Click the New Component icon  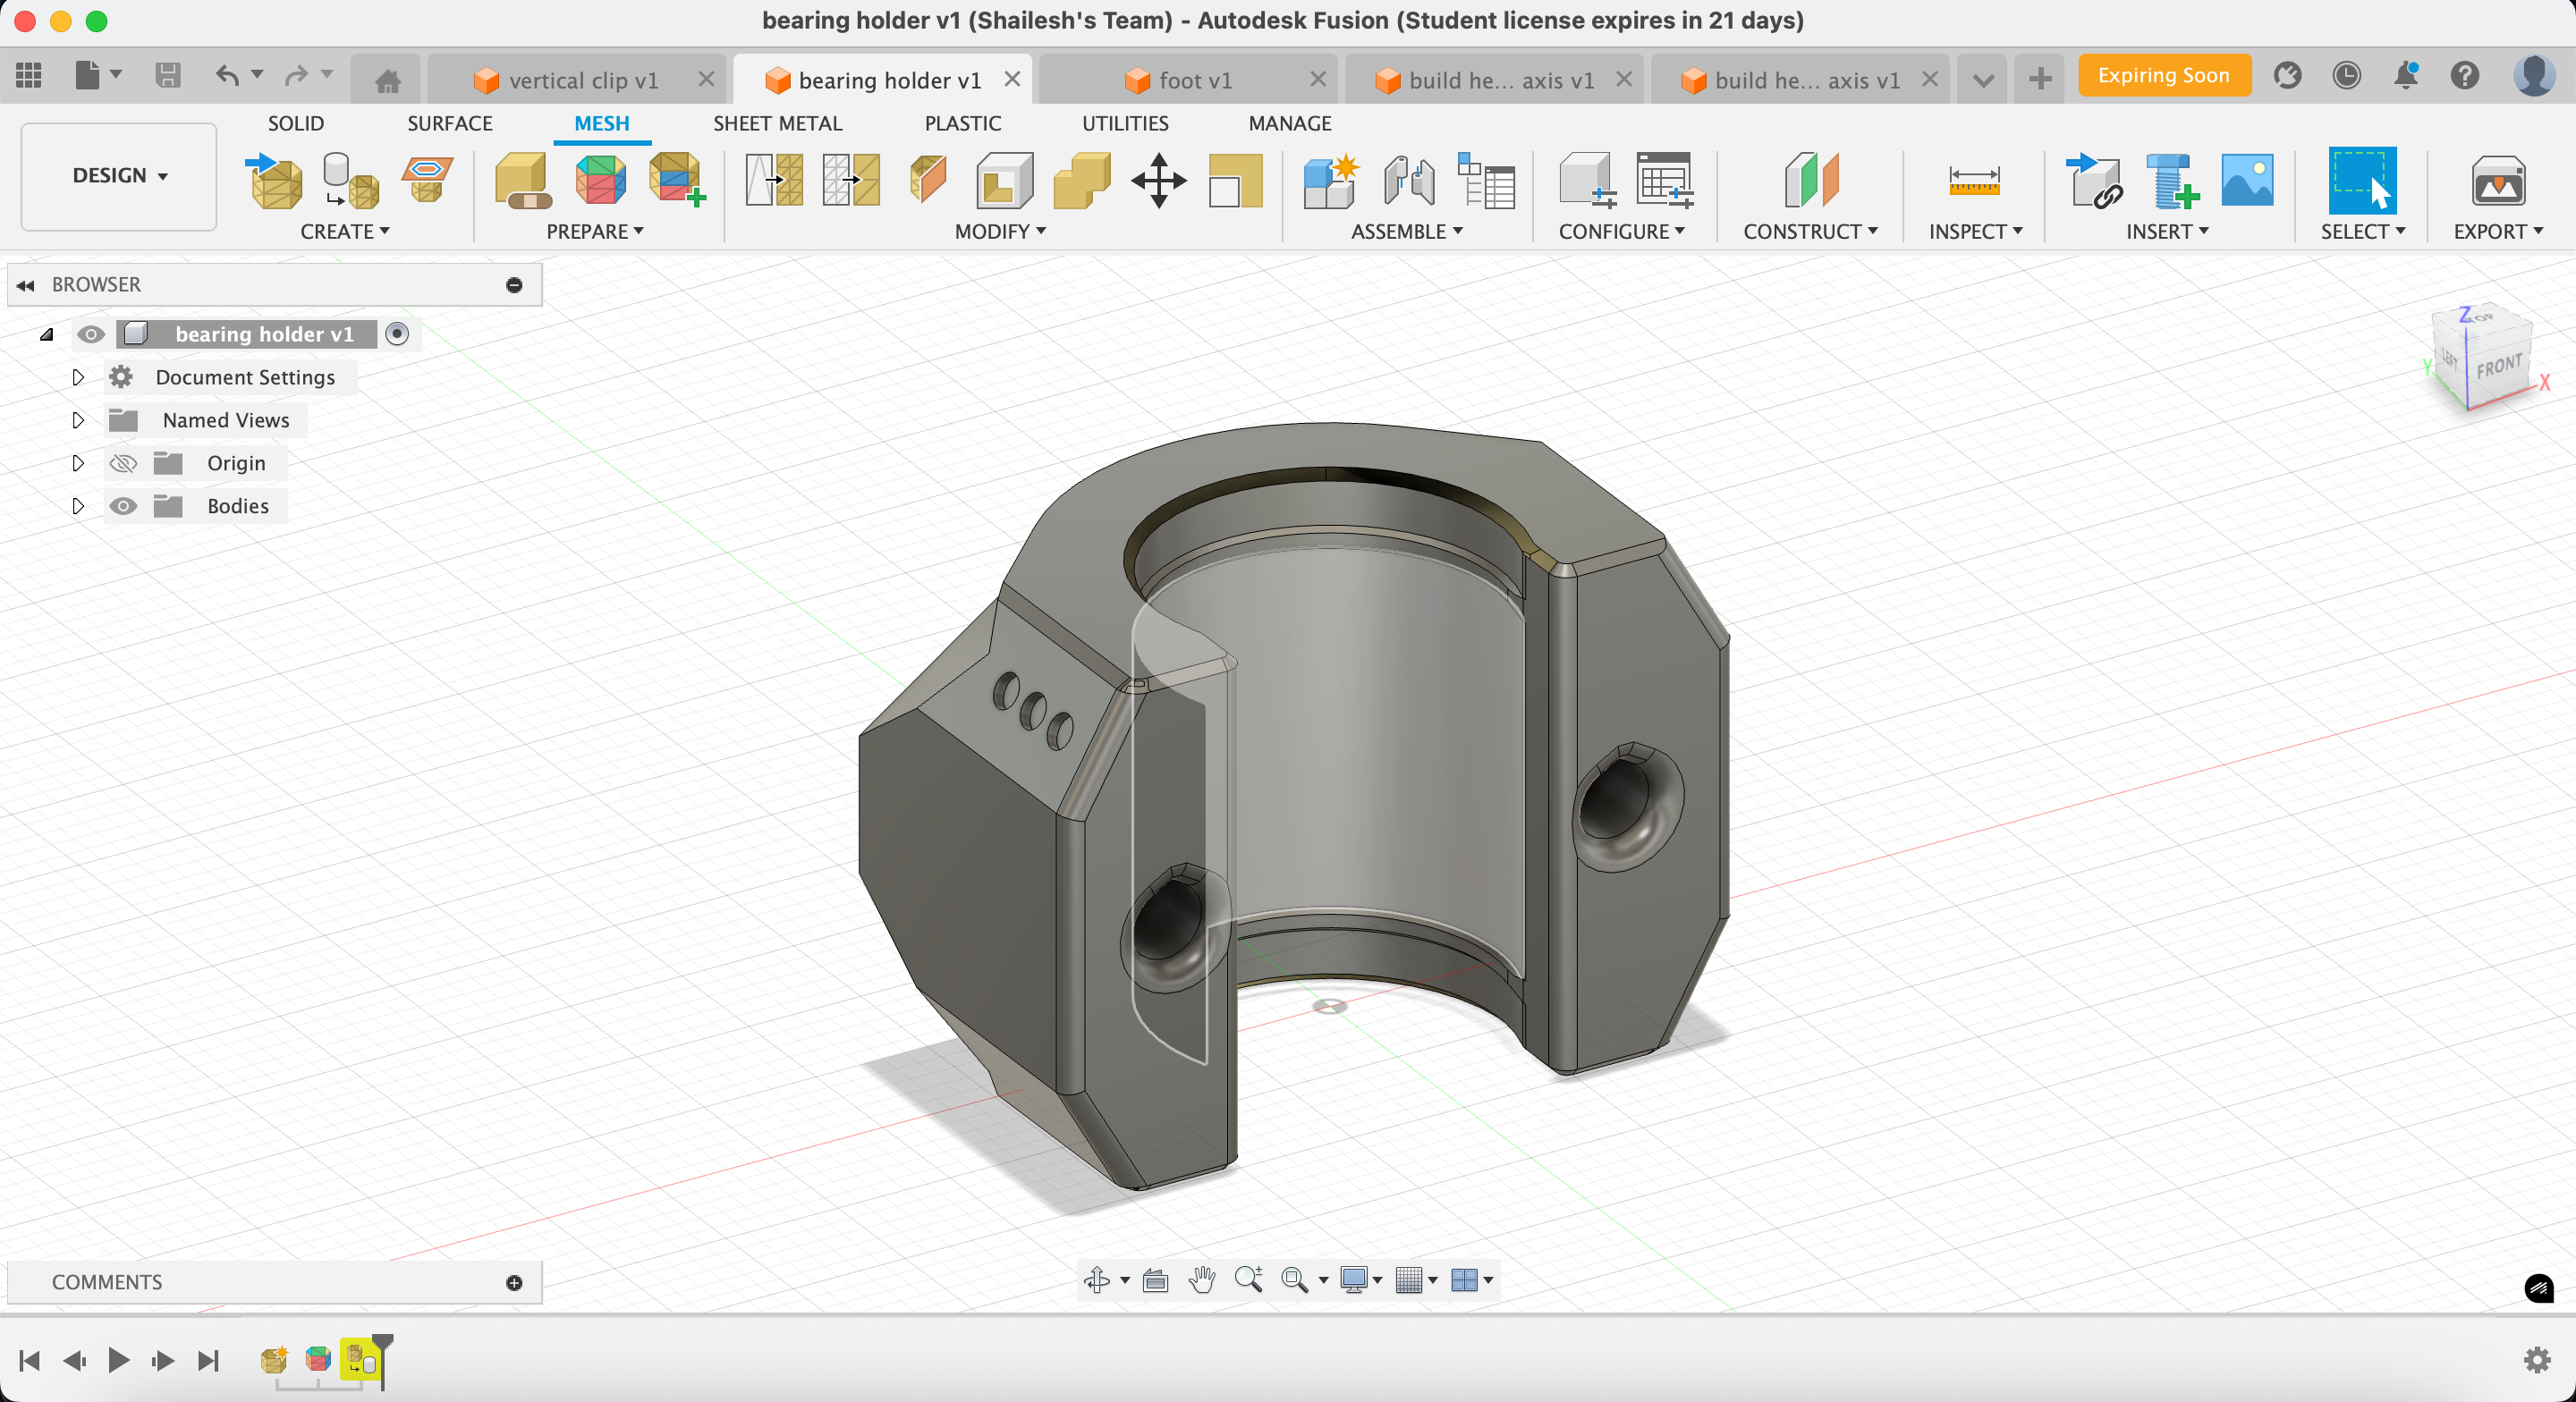pos(1332,181)
